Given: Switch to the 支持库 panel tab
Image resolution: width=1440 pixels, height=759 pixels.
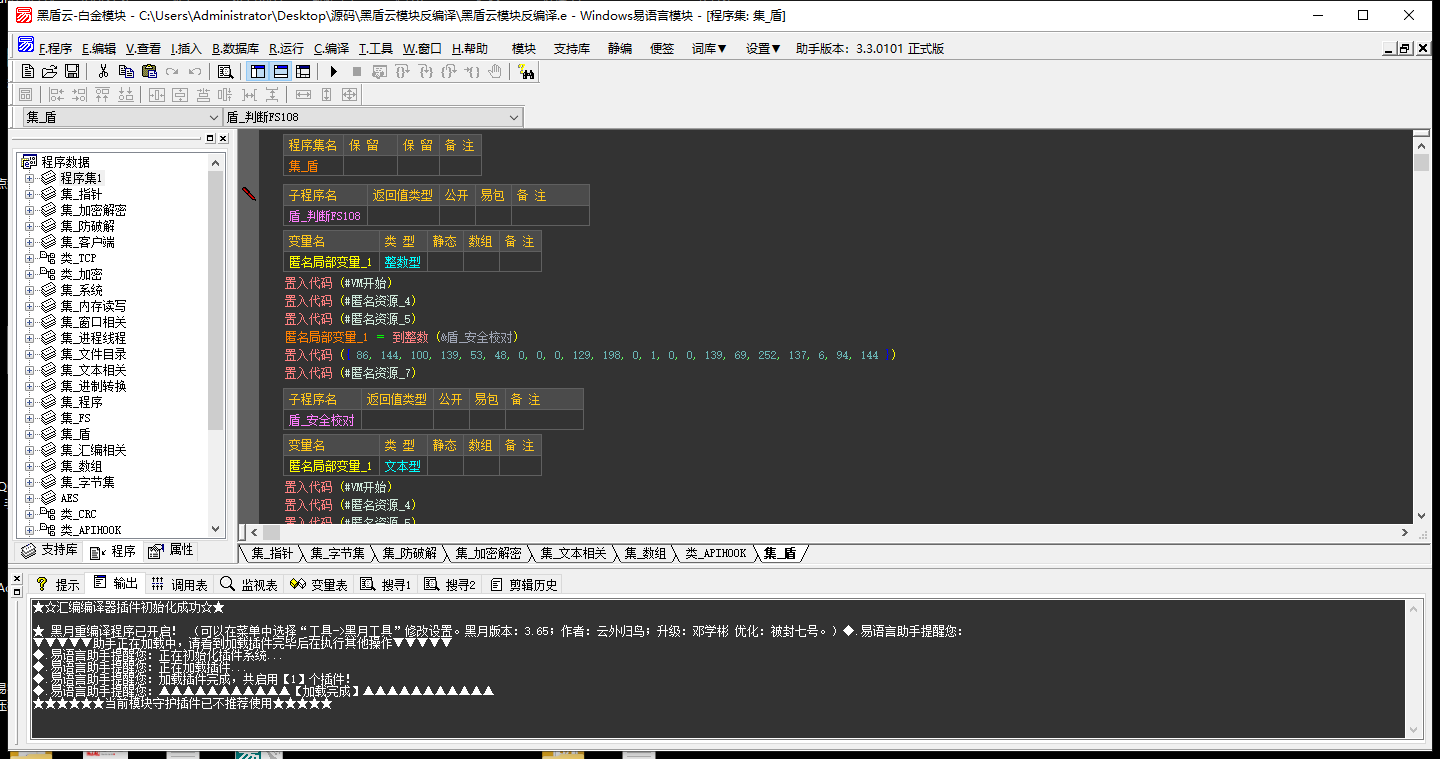Looking at the screenshot, I should pos(50,550).
